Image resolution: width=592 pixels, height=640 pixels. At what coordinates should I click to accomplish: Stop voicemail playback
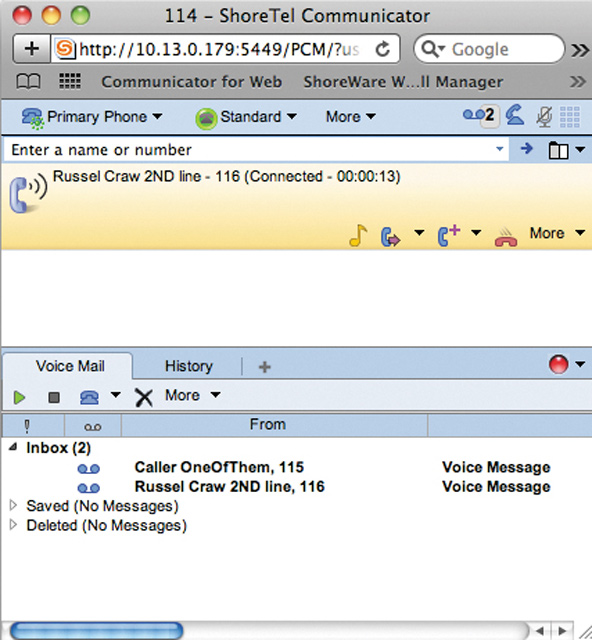coord(54,397)
